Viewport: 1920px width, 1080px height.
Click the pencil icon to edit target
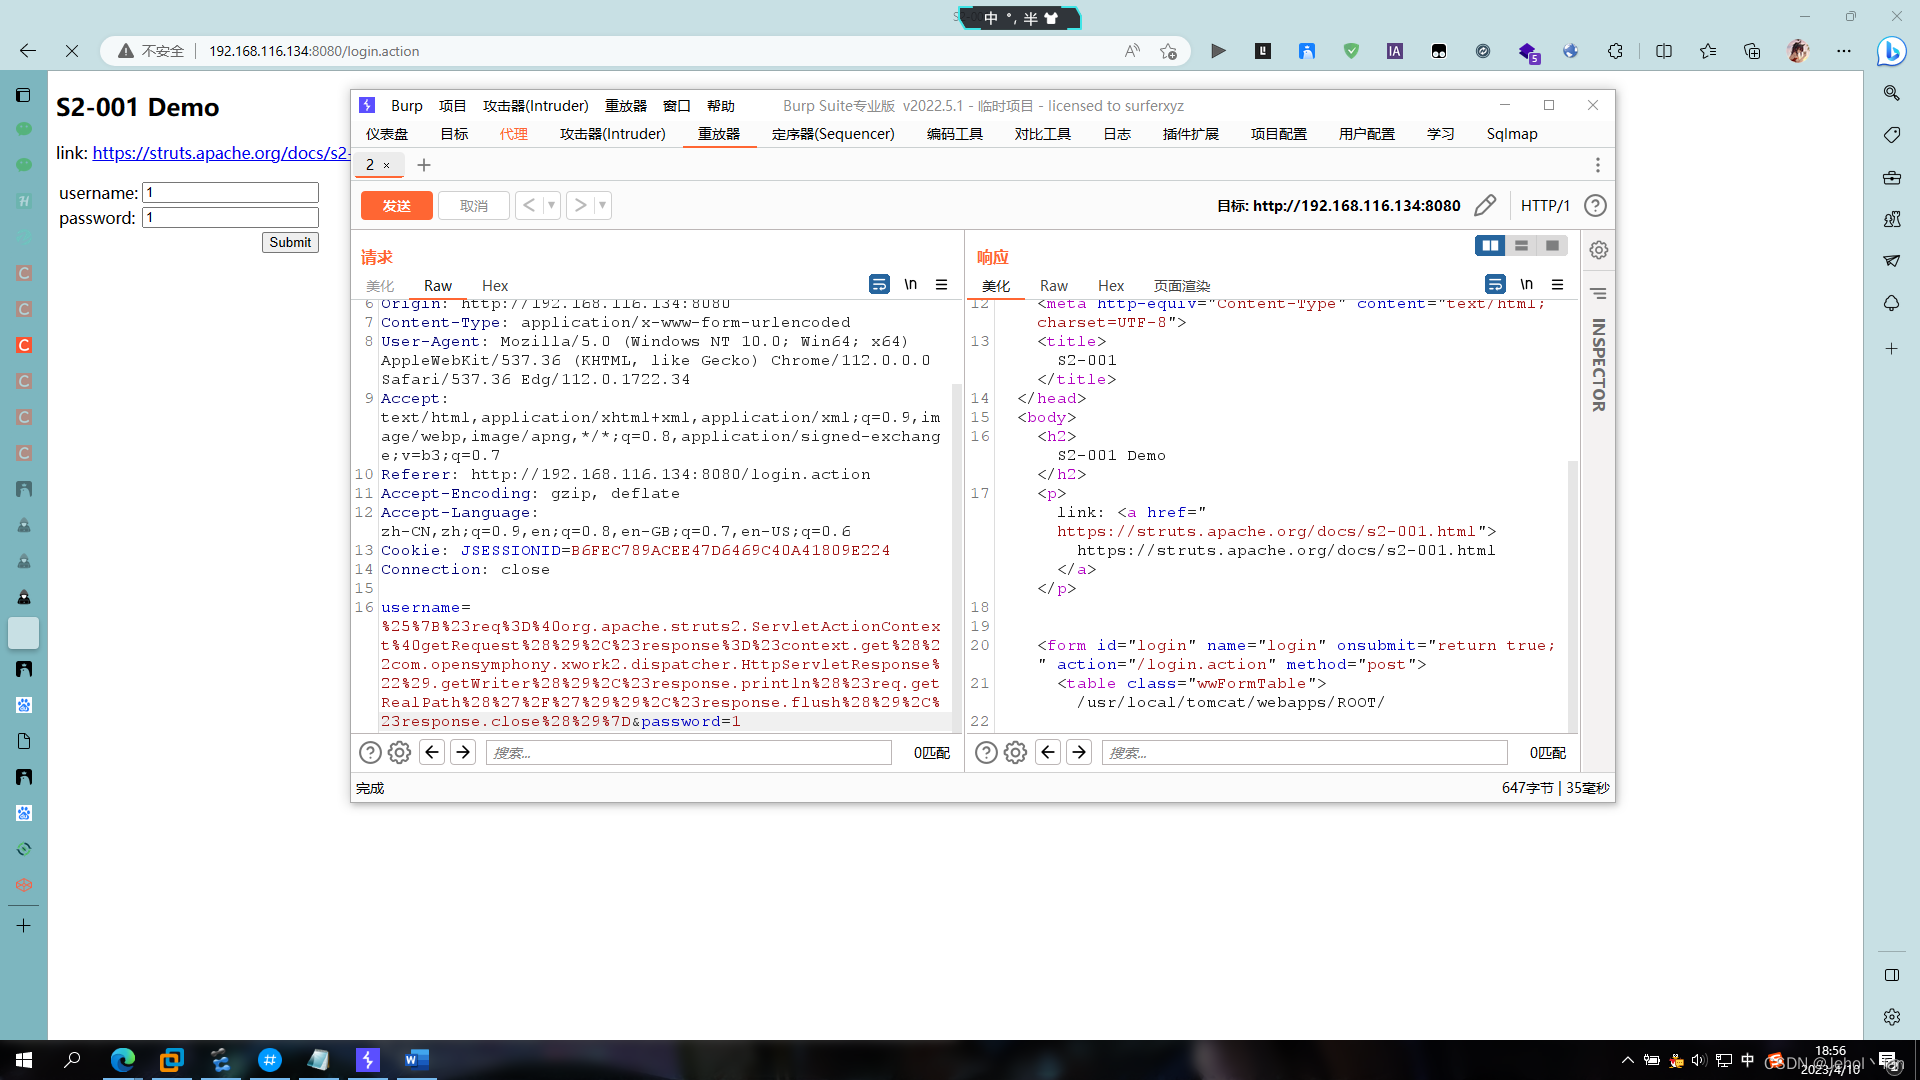coord(1485,205)
